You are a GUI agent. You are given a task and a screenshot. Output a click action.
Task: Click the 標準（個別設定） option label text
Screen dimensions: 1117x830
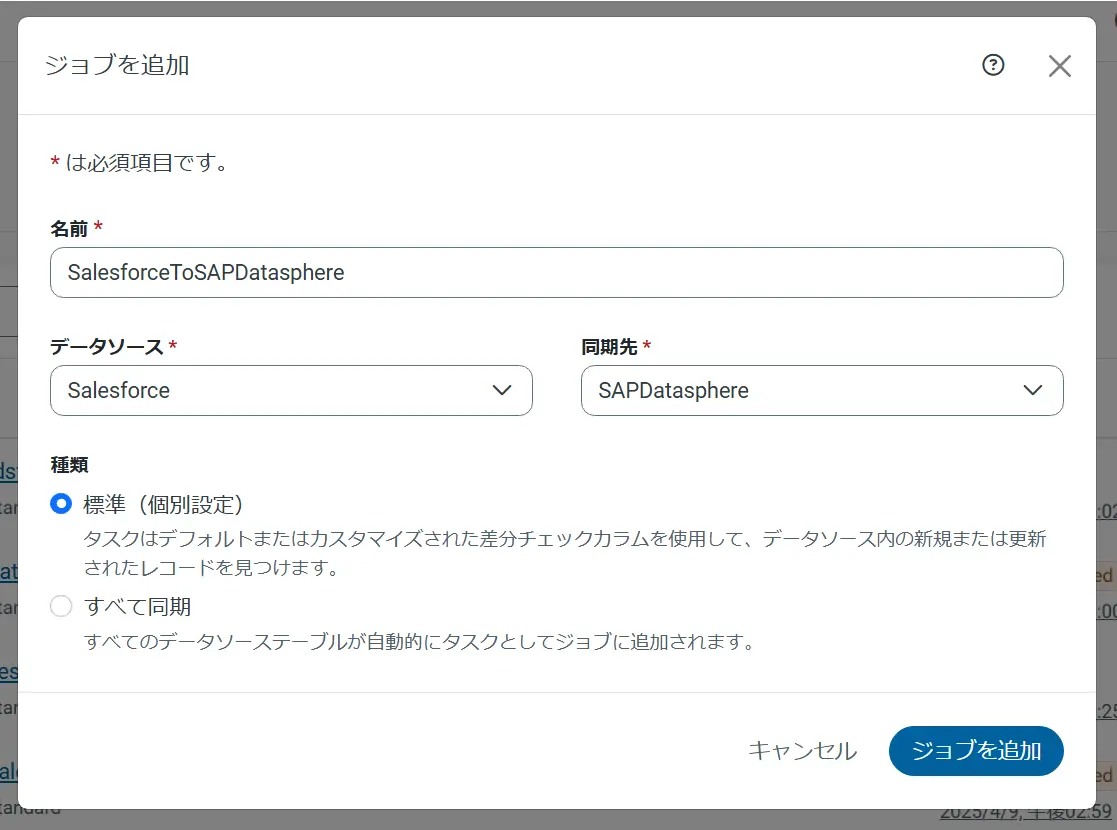(x=164, y=504)
